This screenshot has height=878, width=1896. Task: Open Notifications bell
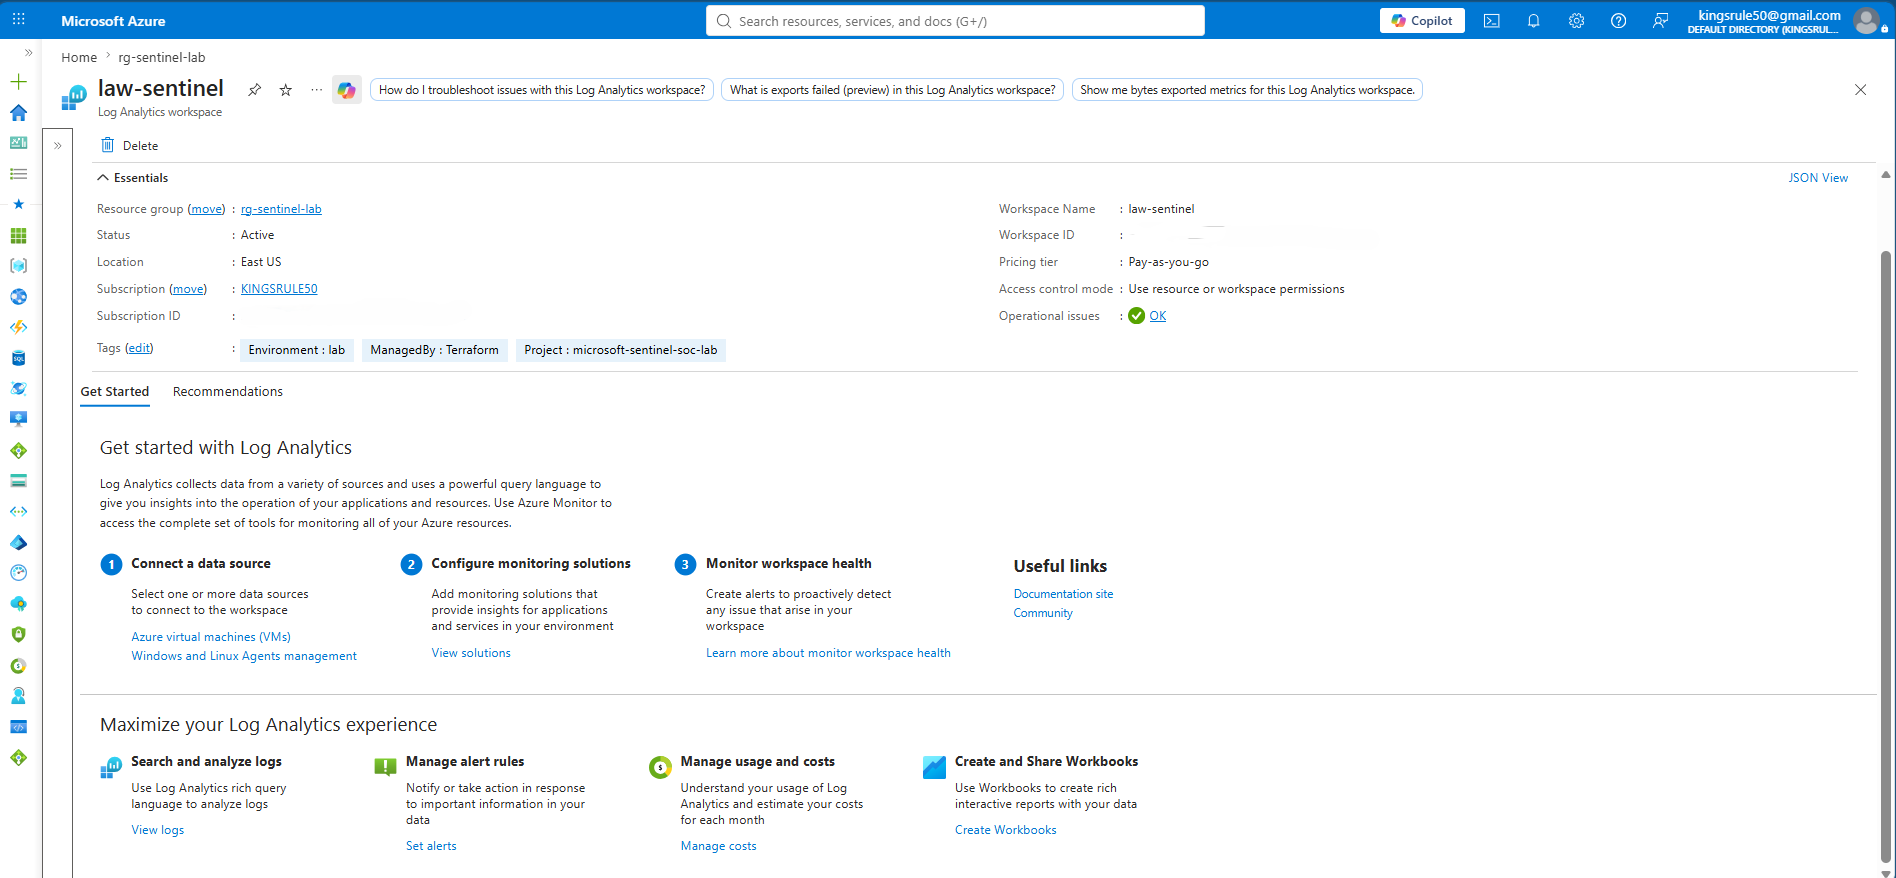click(x=1533, y=21)
